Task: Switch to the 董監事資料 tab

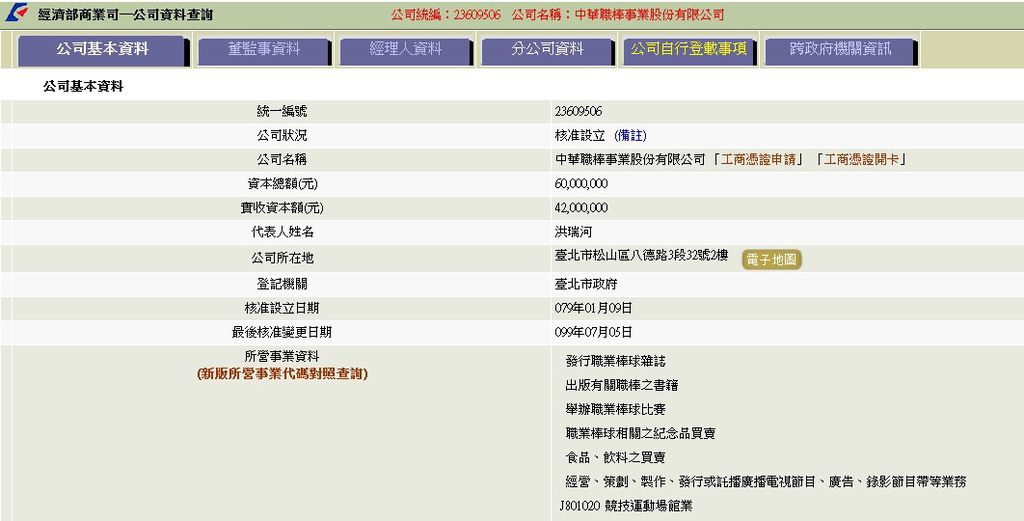Action: pos(263,50)
